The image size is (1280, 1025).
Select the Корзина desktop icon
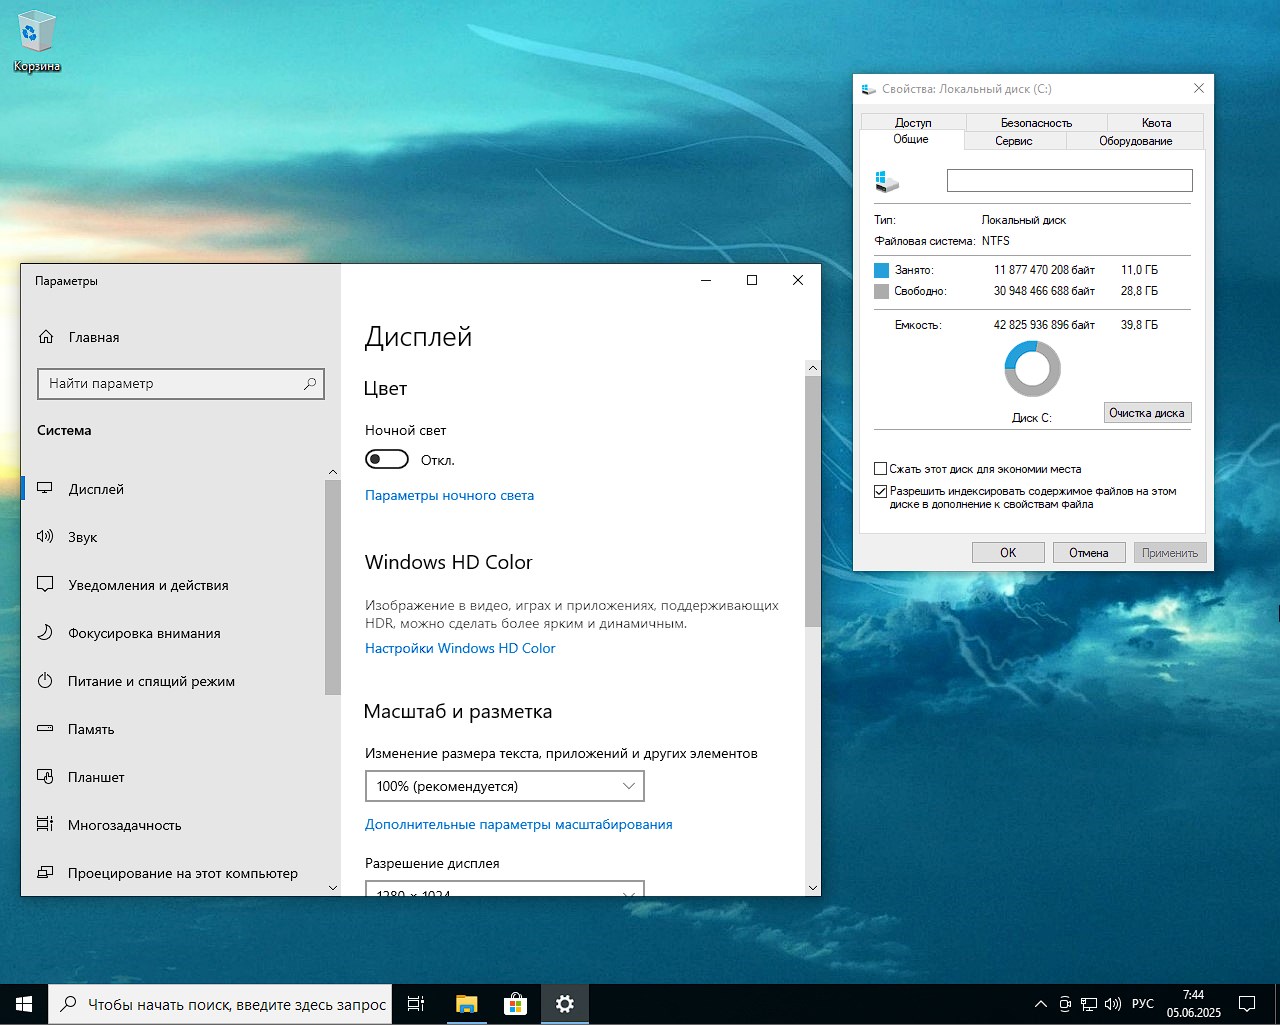tap(37, 42)
